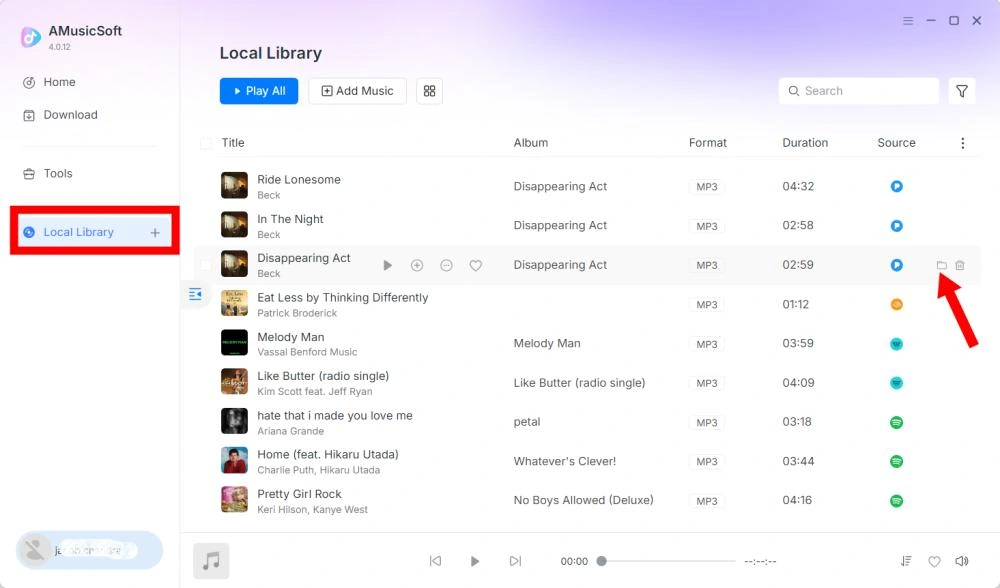Click Pretty Girl Rock album thumbnail

click(x=234, y=500)
